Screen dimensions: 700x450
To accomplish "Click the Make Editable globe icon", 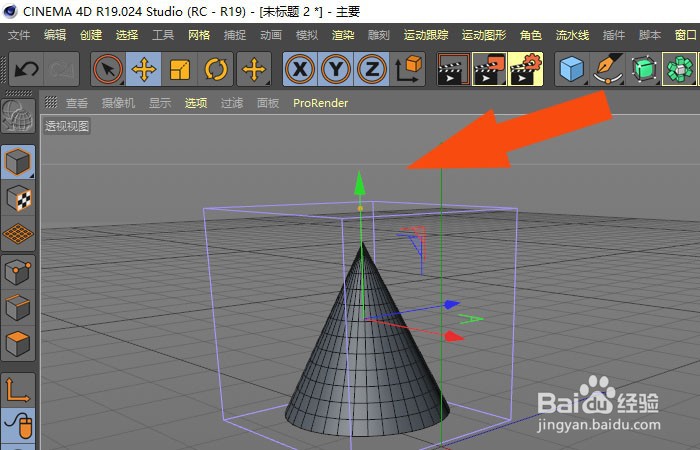I will pyautogui.click(x=18, y=116).
